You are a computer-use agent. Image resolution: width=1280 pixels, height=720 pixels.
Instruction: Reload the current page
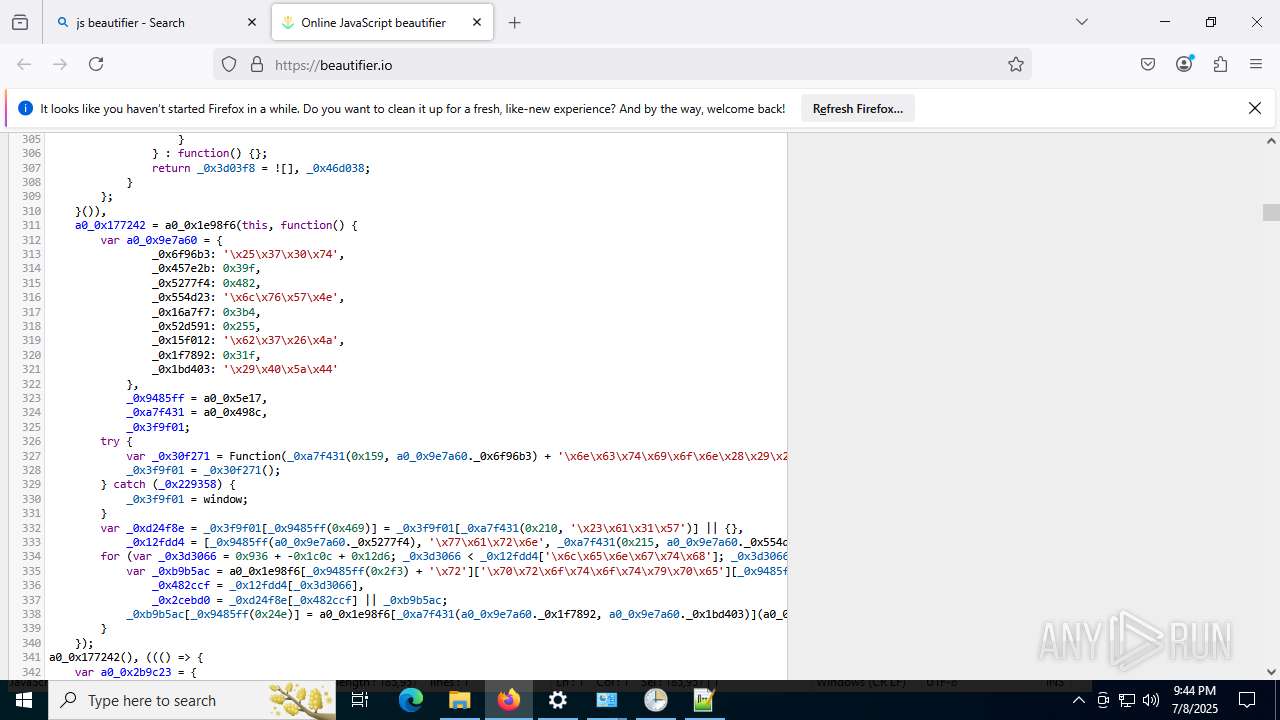point(96,64)
